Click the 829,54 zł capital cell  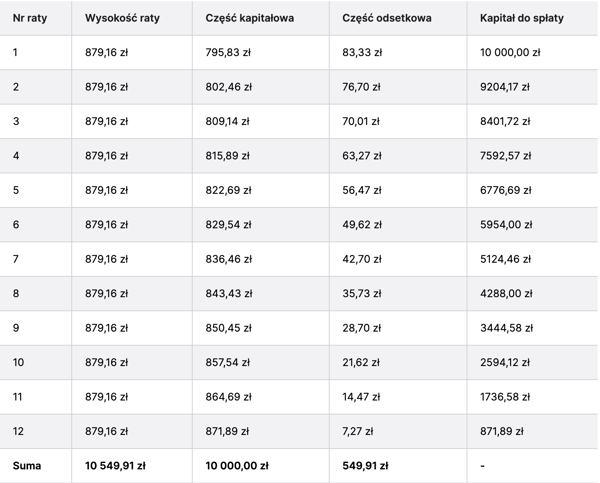pos(226,225)
